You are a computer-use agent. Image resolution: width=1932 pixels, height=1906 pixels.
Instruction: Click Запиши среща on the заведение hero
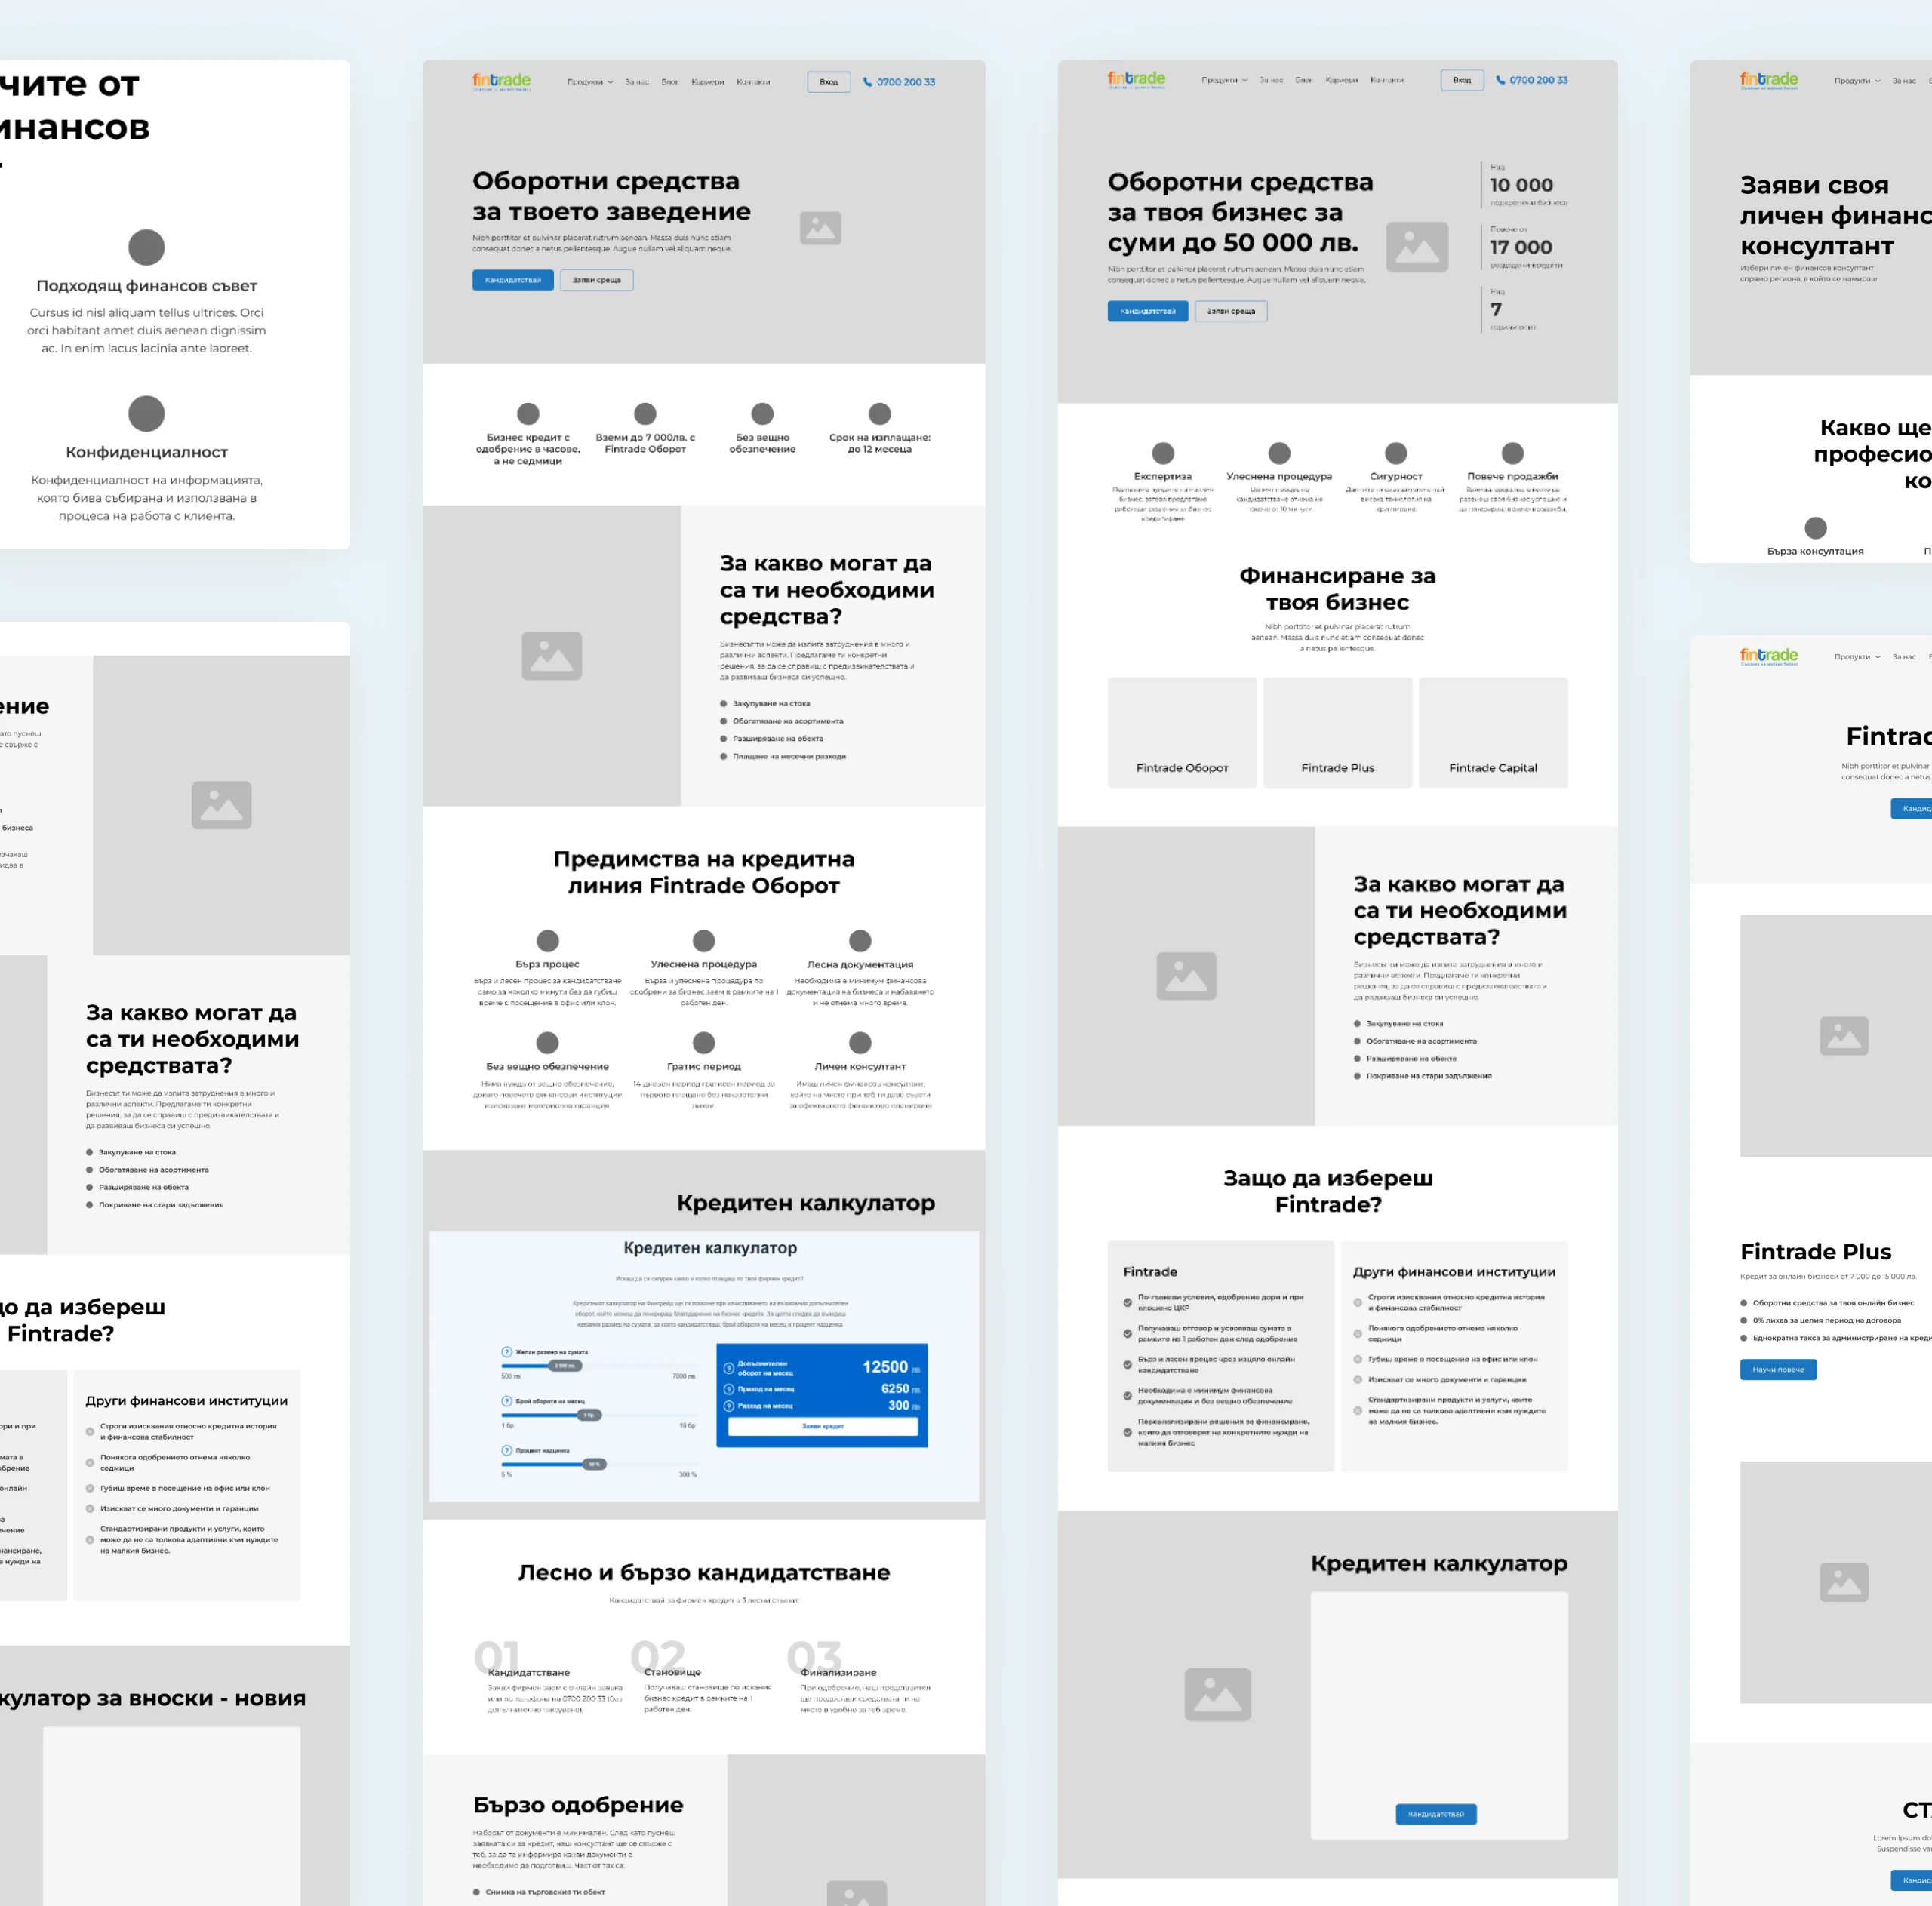pos(597,280)
